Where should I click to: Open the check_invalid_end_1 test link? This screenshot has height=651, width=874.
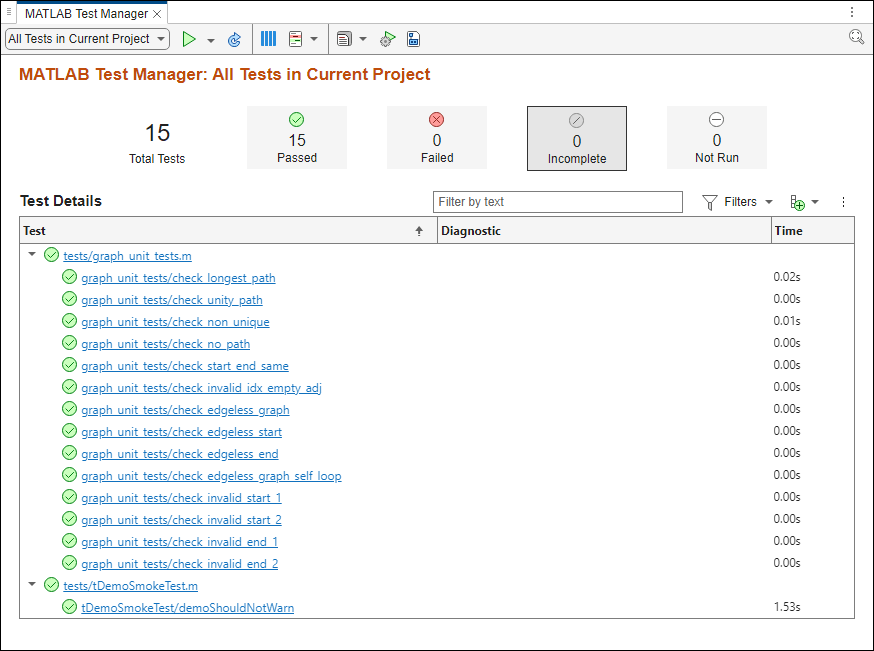[179, 542]
